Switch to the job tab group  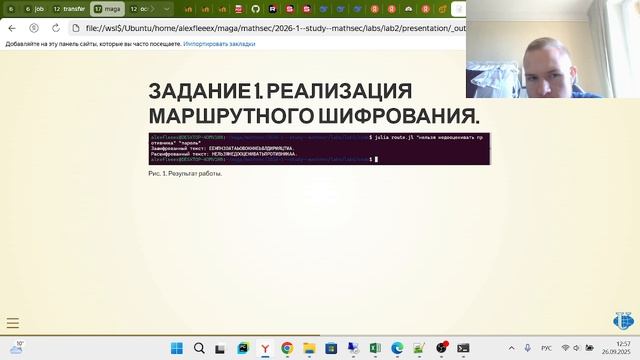click(x=35, y=9)
